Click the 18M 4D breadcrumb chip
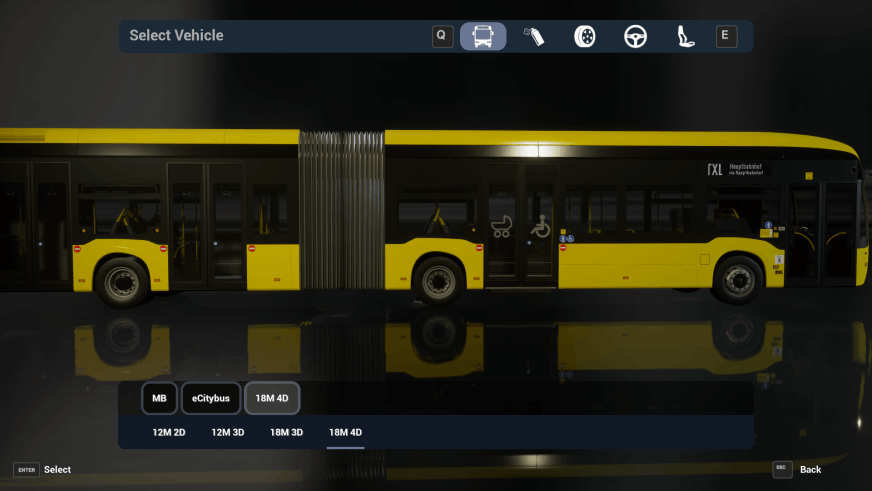Image resolution: width=872 pixels, height=491 pixels. (x=272, y=398)
